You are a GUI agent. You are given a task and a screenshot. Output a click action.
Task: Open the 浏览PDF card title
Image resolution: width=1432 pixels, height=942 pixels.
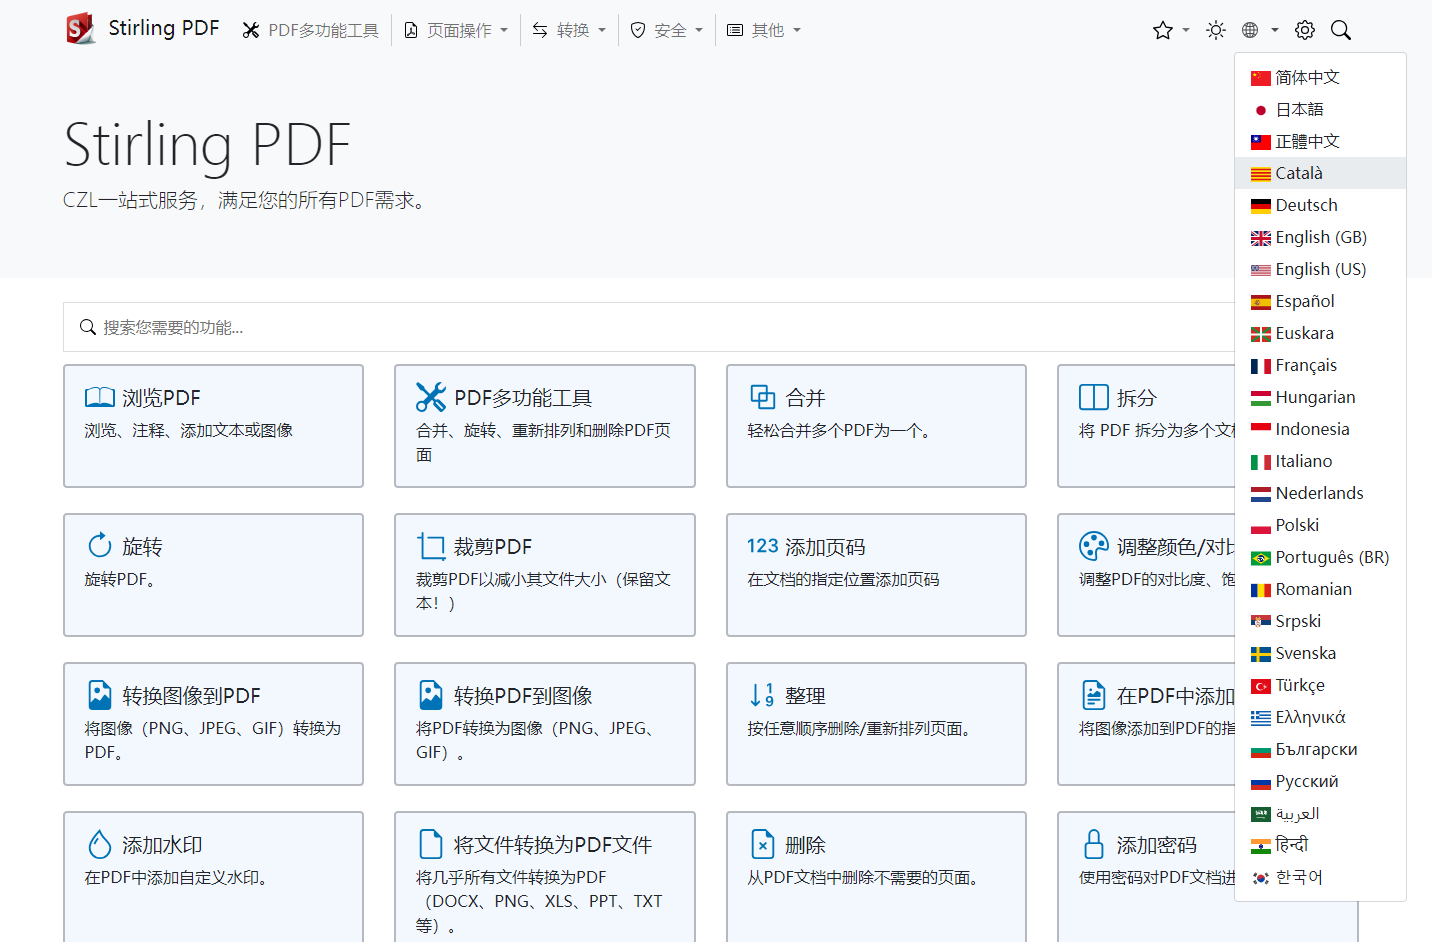[x=161, y=398]
